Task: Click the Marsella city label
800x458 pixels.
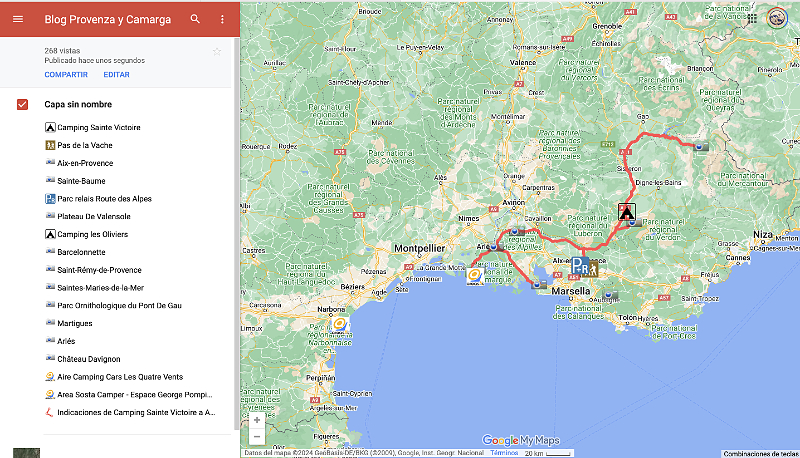Action: pyautogui.click(x=571, y=291)
